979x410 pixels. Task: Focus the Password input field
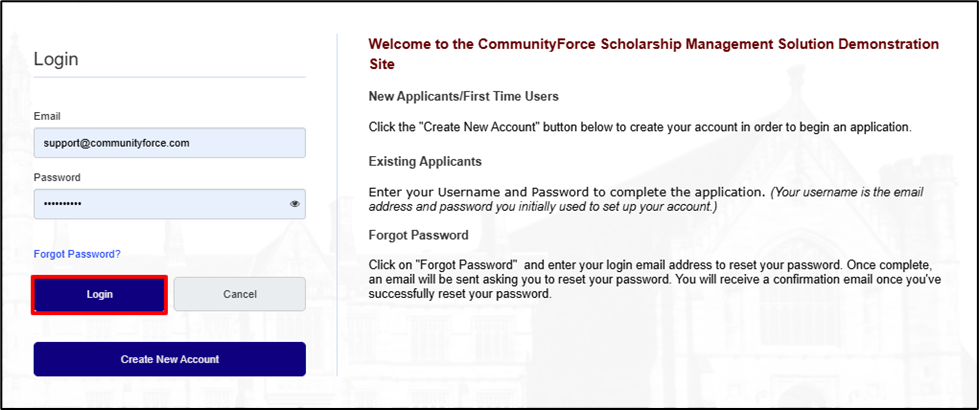point(170,204)
